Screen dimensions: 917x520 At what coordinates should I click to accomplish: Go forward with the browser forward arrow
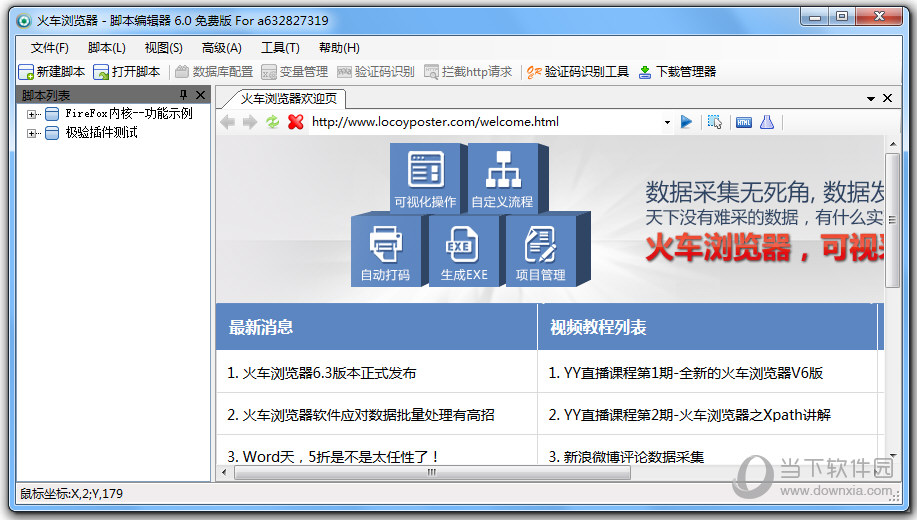click(x=250, y=122)
